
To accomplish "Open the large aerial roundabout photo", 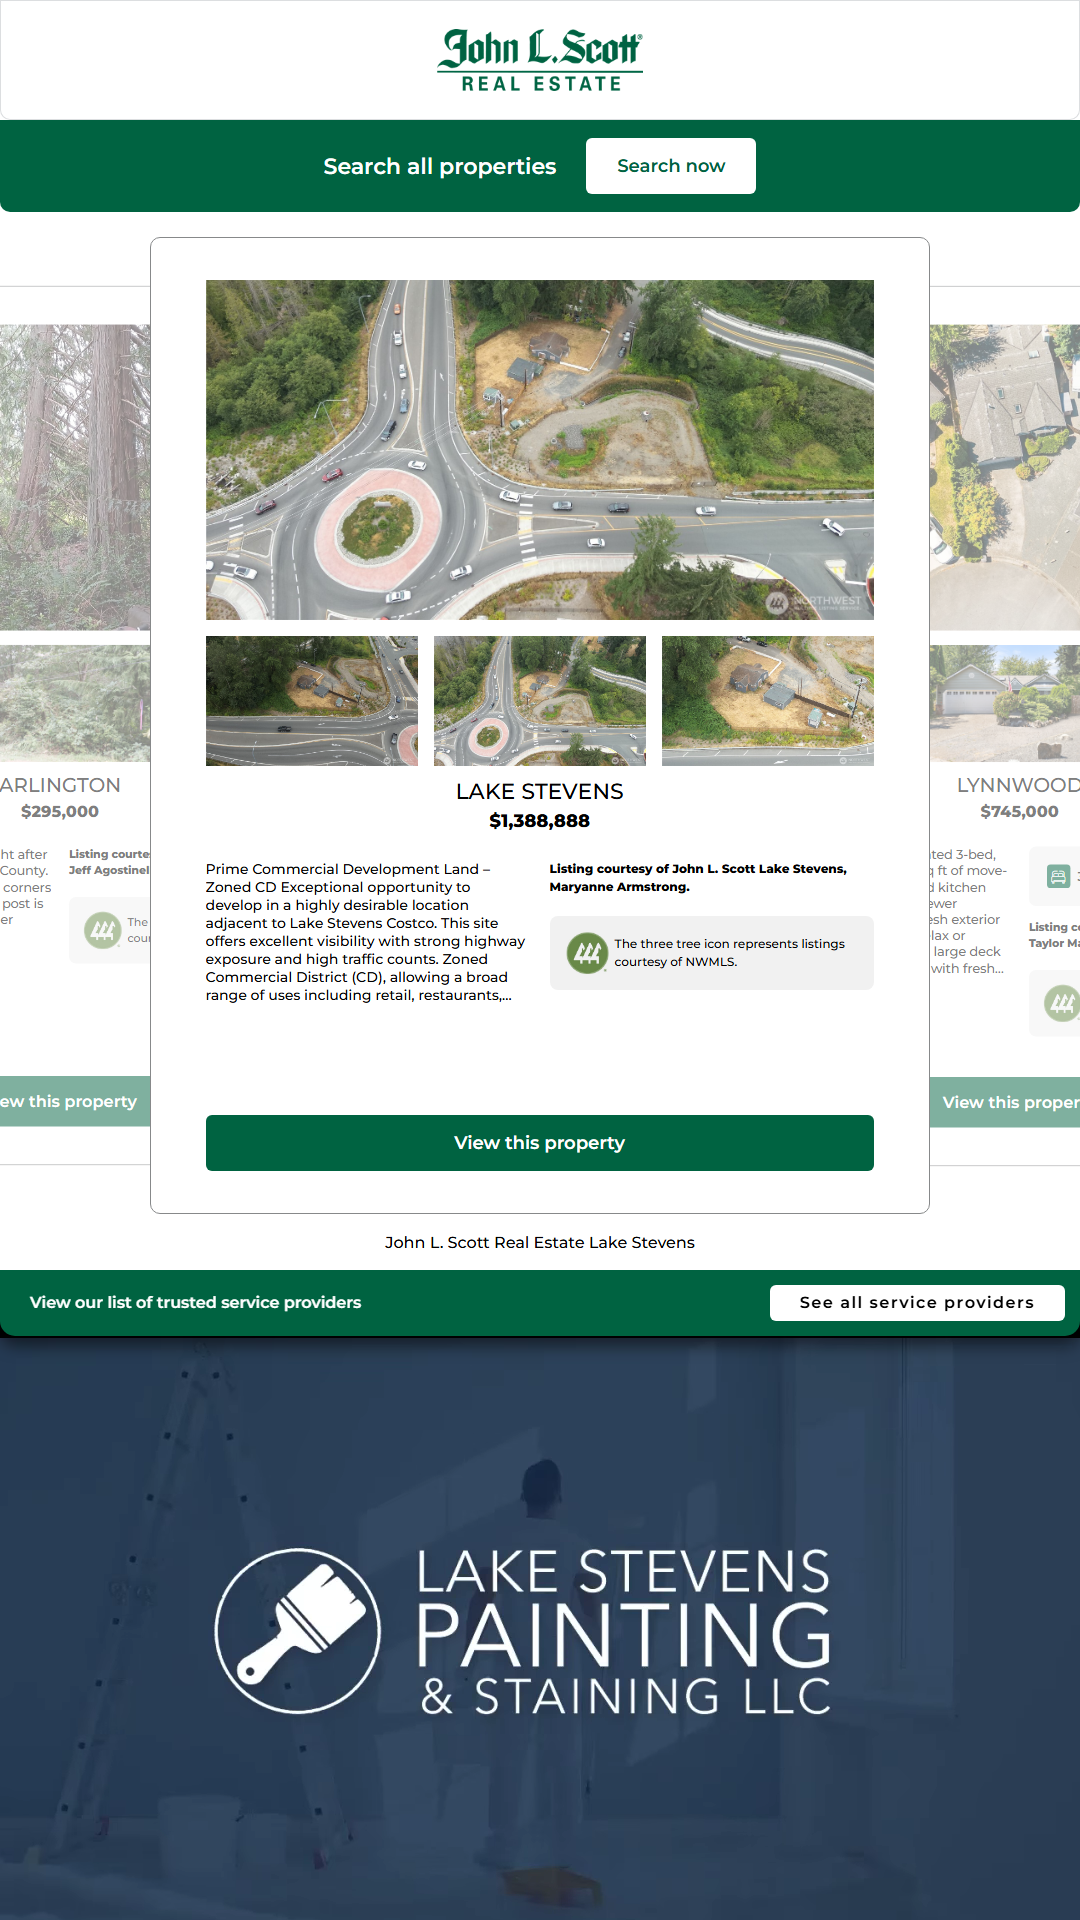I will (540, 450).
